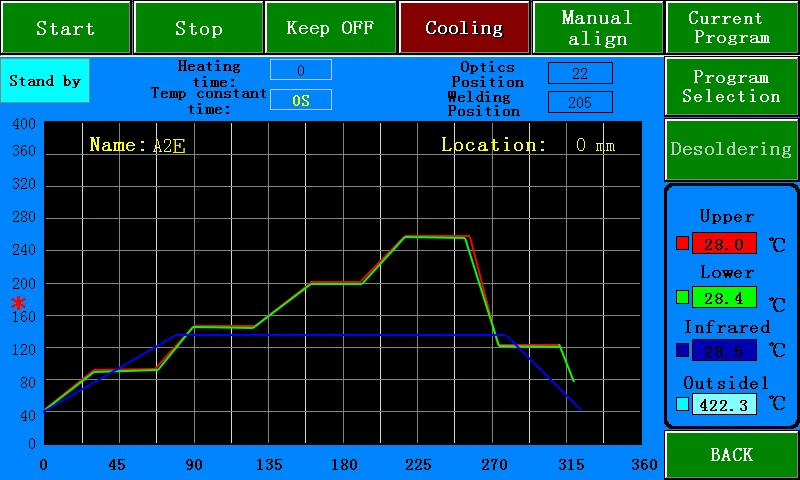Open Program Selection
Image resolution: width=800 pixels, height=480 pixels.
point(732,86)
